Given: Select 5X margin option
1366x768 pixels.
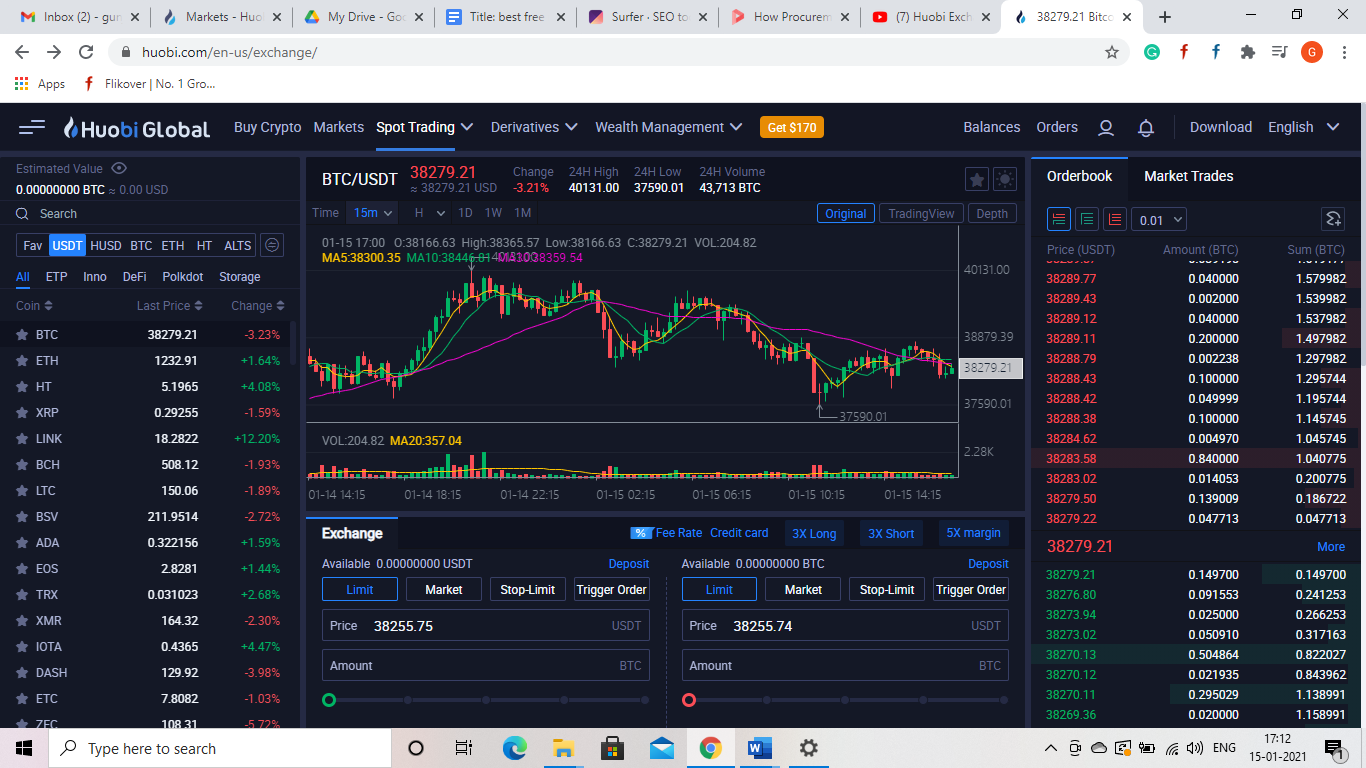Looking at the screenshot, I should [x=974, y=533].
